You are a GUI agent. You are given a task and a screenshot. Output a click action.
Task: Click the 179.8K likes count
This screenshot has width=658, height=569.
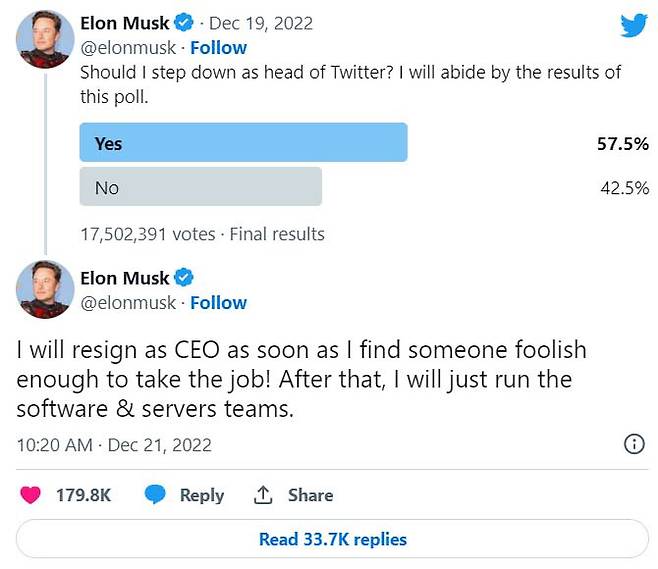pos(84,495)
